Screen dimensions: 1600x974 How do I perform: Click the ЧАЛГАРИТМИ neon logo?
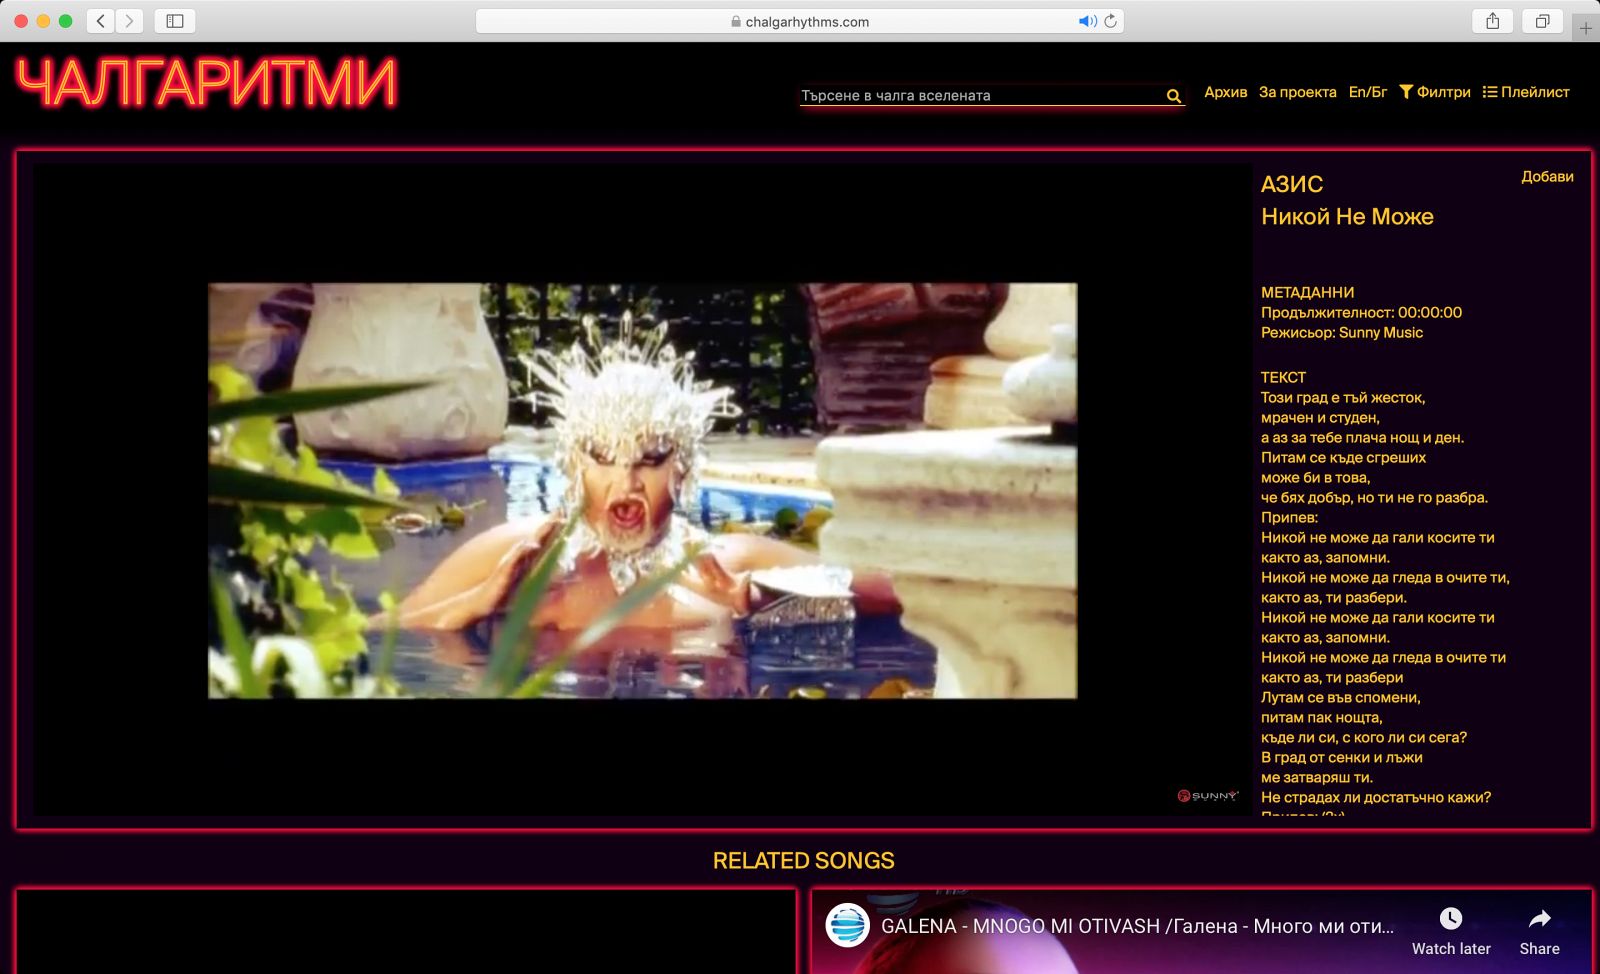click(207, 82)
